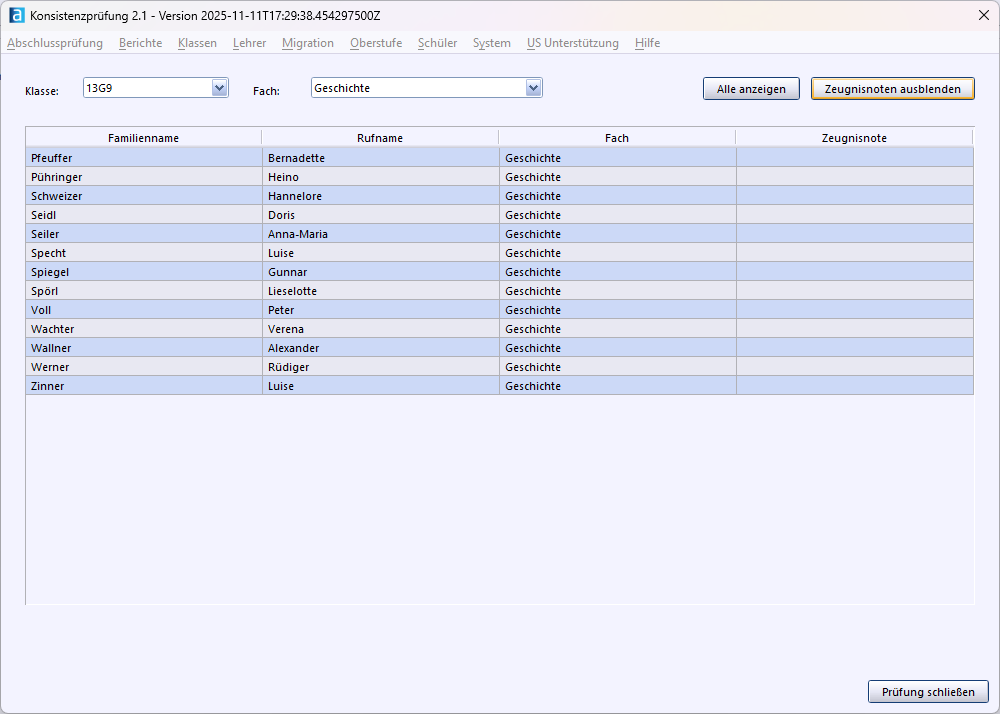Image resolution: width=1000 pixels, height=714 pixels.
Task: Click Prüfung schließen button
Action: (928, 692)
